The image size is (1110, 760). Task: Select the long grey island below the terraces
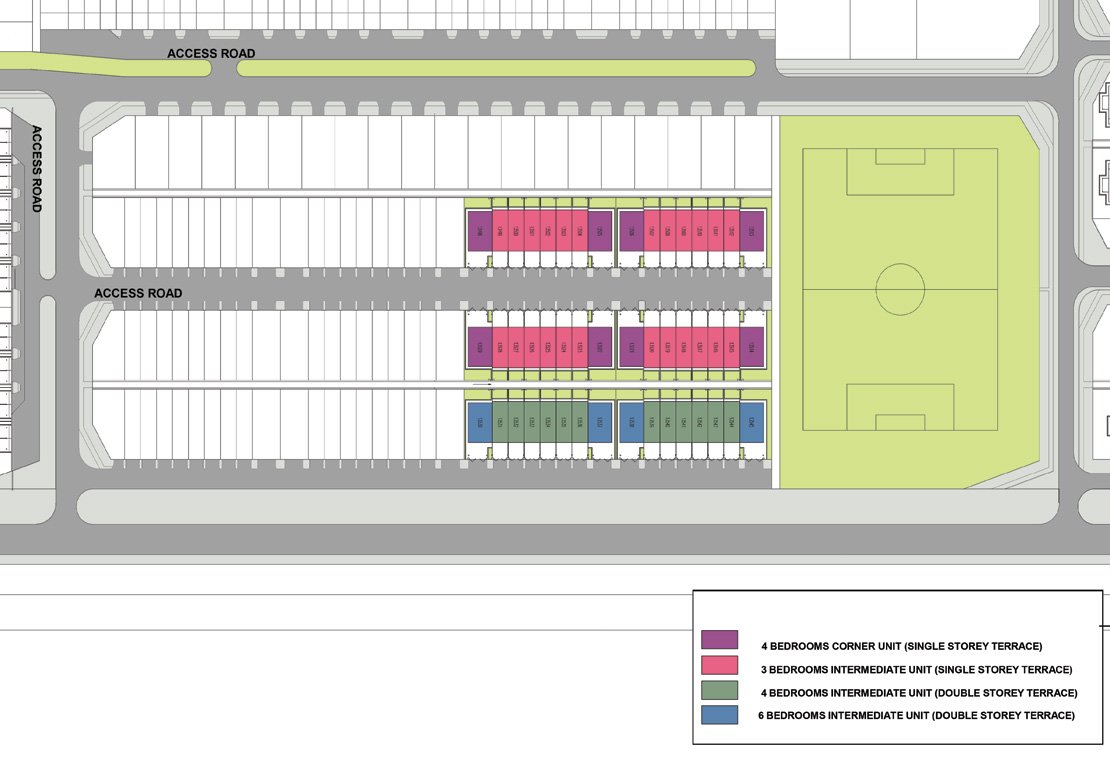(567, 507)
